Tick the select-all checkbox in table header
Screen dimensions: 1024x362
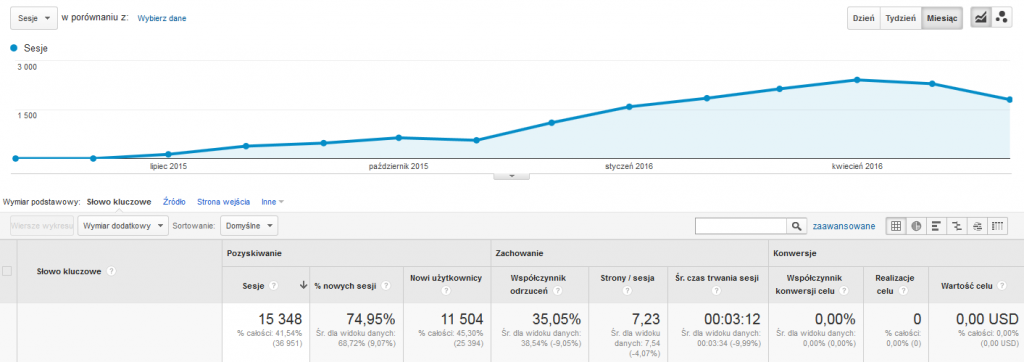click(7, 271)
